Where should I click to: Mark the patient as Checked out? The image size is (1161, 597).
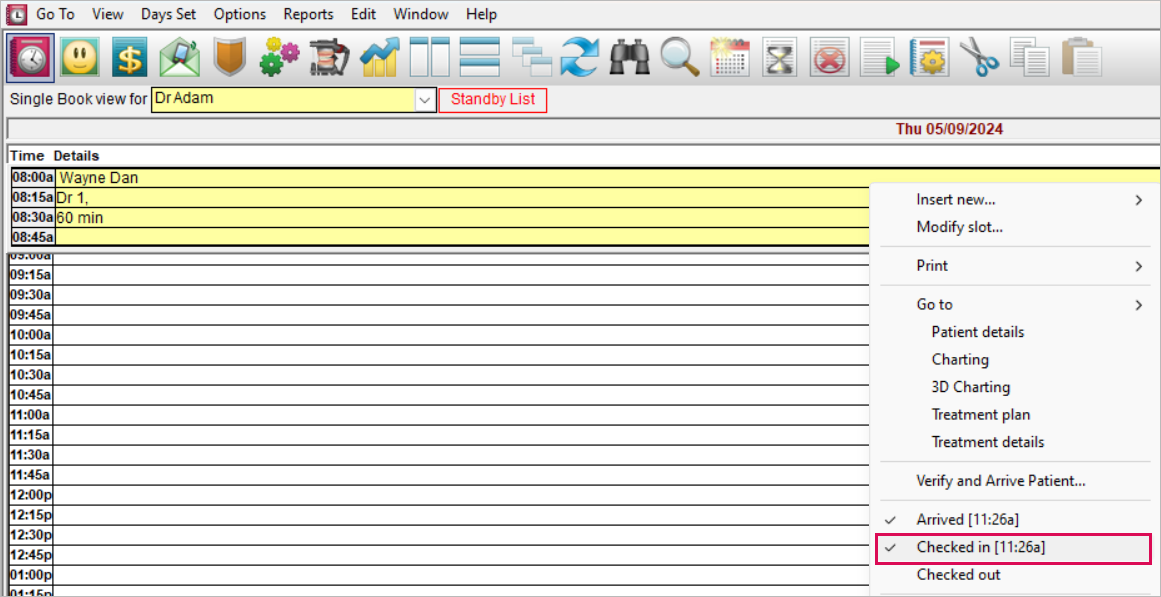point(958,575)
